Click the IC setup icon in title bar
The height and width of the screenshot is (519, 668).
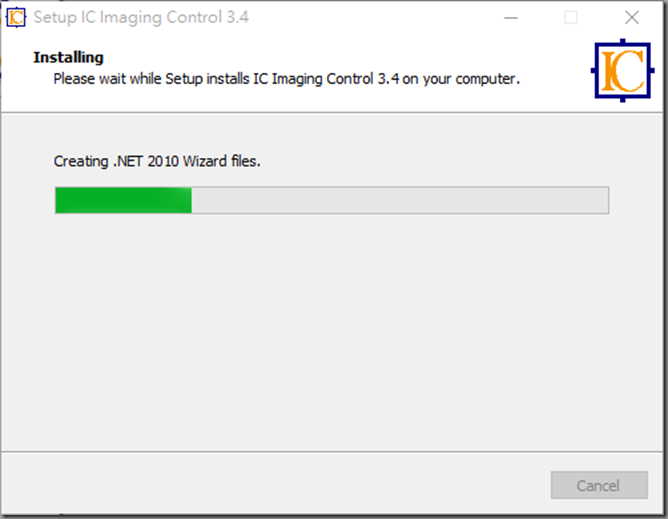[16, 17]
